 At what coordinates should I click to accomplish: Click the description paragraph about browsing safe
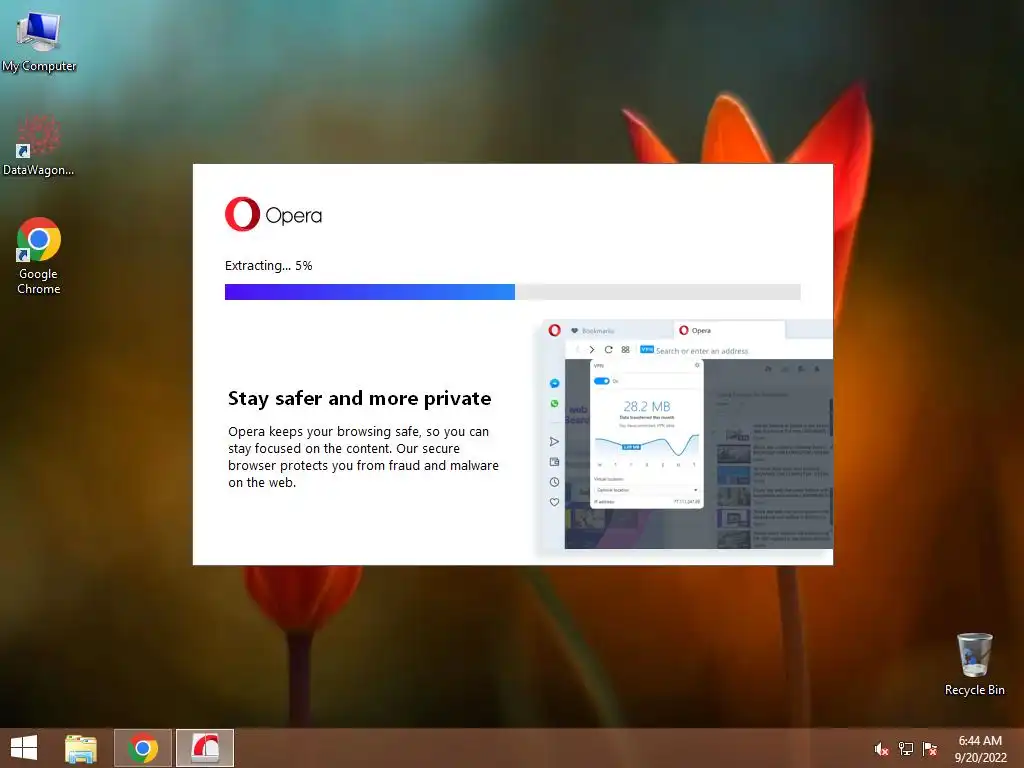coord(363,457)
